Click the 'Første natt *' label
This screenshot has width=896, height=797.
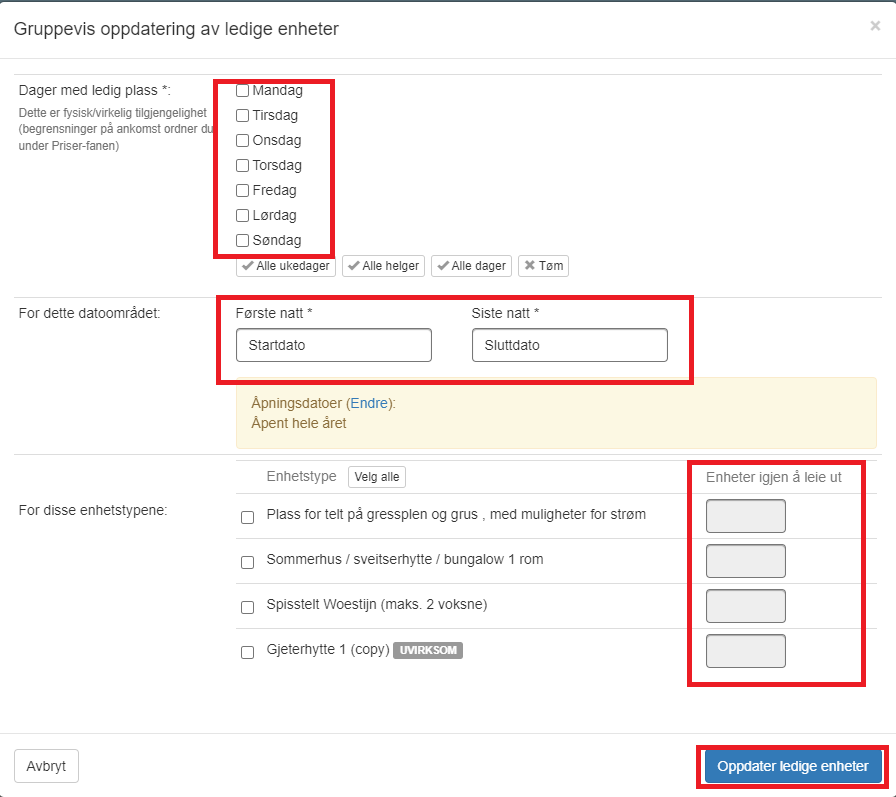[x=274, y=313]
